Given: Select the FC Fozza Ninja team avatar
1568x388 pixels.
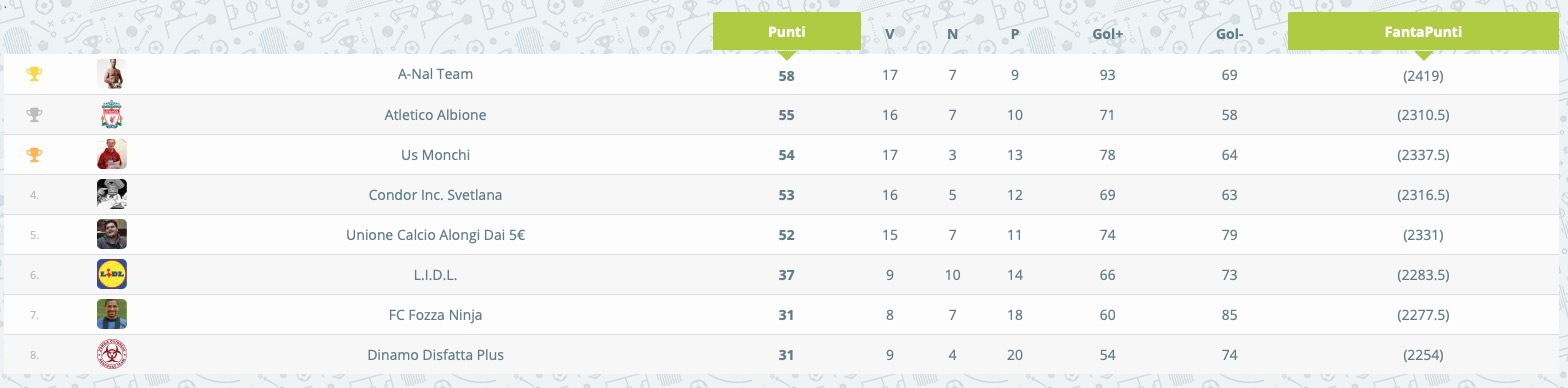Looking at the screenshot, I should [112, 314].
